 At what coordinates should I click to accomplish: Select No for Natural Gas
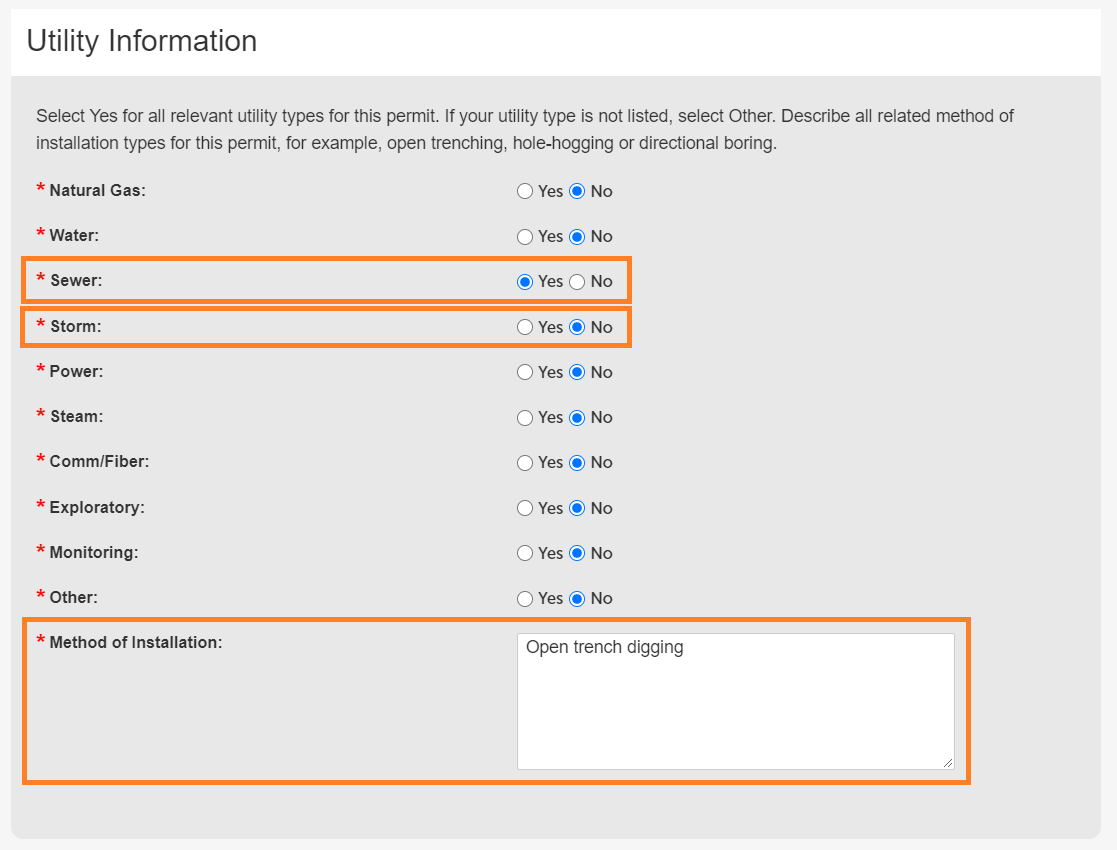pos(577,191)
